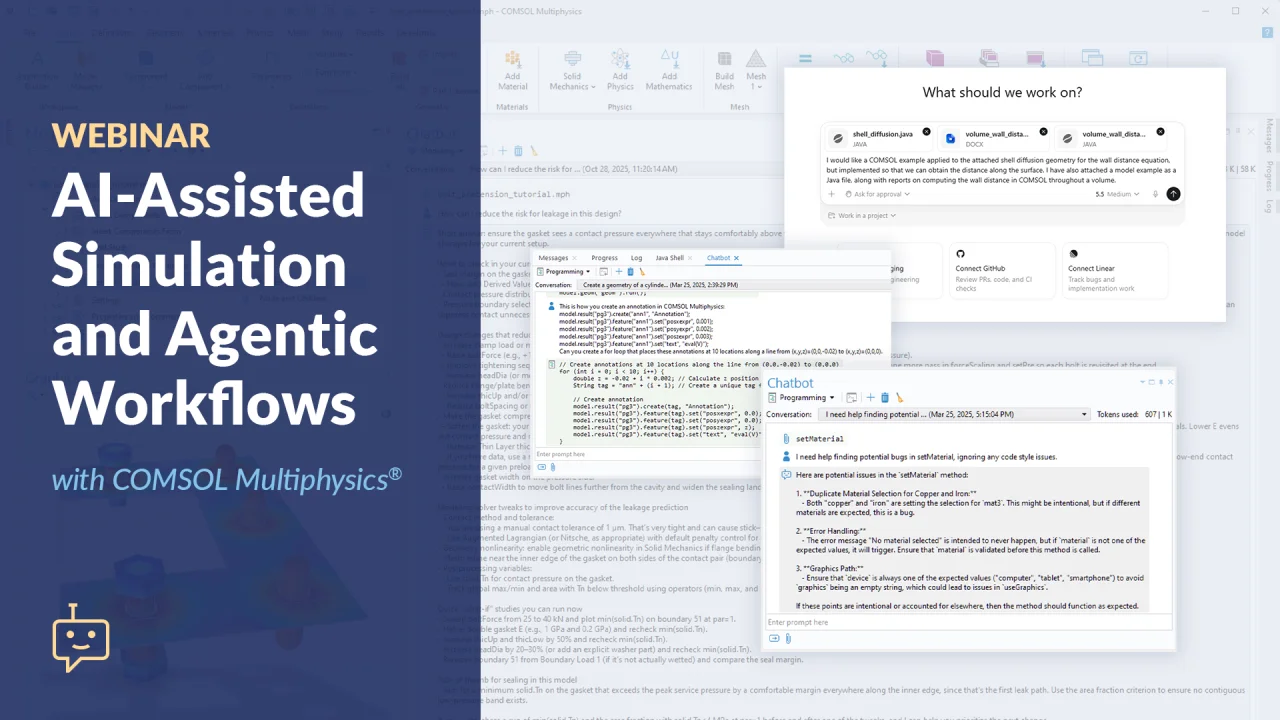This screenshot has width=1280, height=720.
Task: Switch to the Messages tab
Action: pos(553,258)
